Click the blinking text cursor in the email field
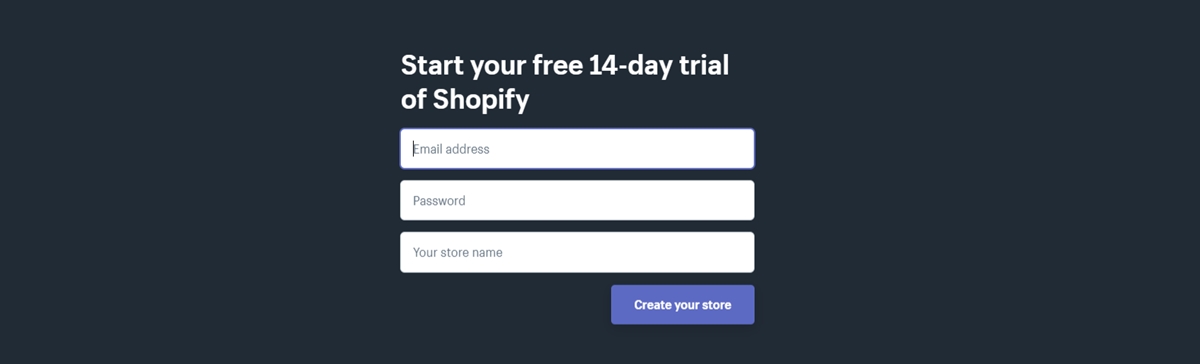Viewport: 1200px width, 364px height. click(x=414, y=149)
